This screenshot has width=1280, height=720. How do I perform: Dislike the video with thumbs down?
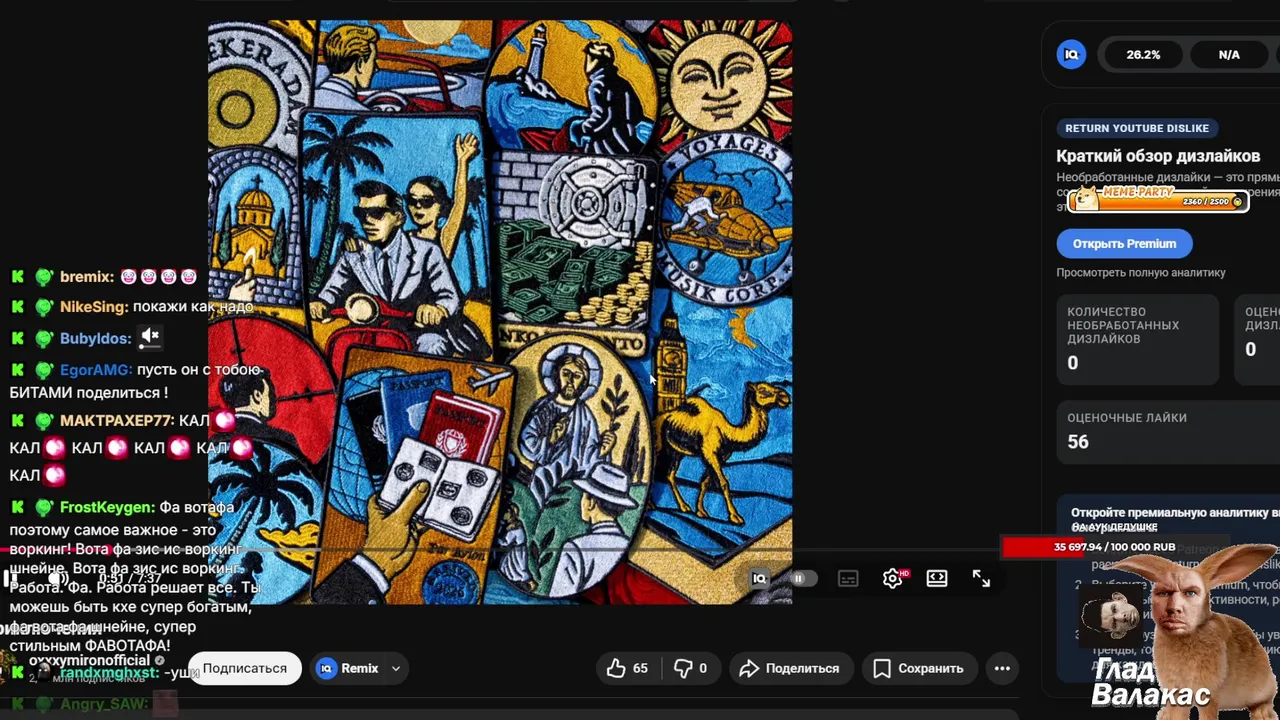[x=690, y=668]
